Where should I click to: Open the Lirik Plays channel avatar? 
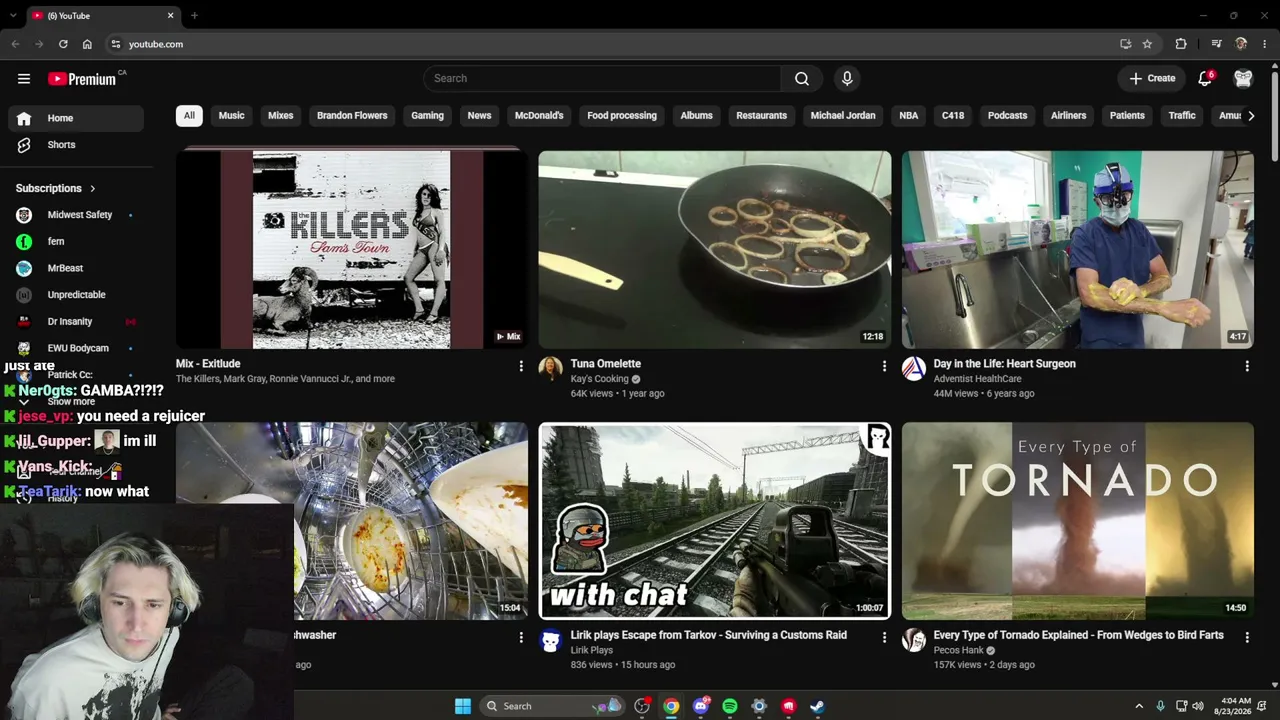pos(550,640)
